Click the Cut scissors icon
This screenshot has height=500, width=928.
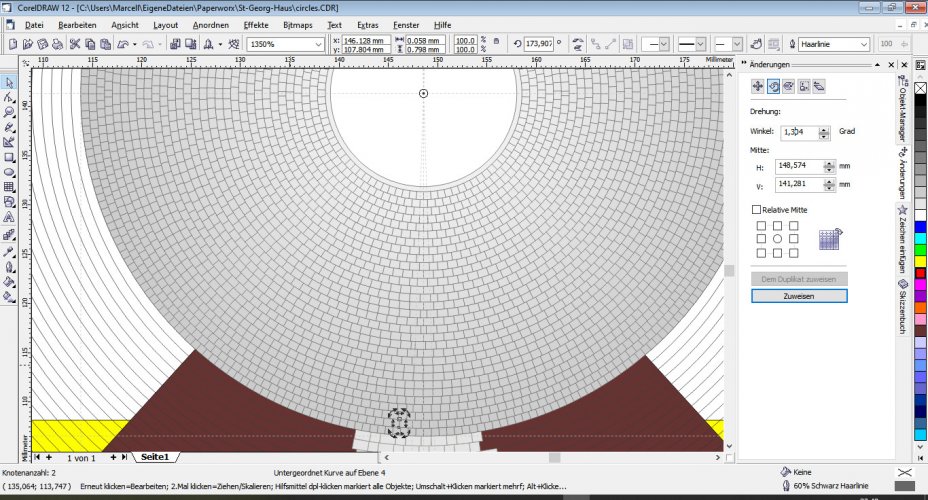pos(75,44)
